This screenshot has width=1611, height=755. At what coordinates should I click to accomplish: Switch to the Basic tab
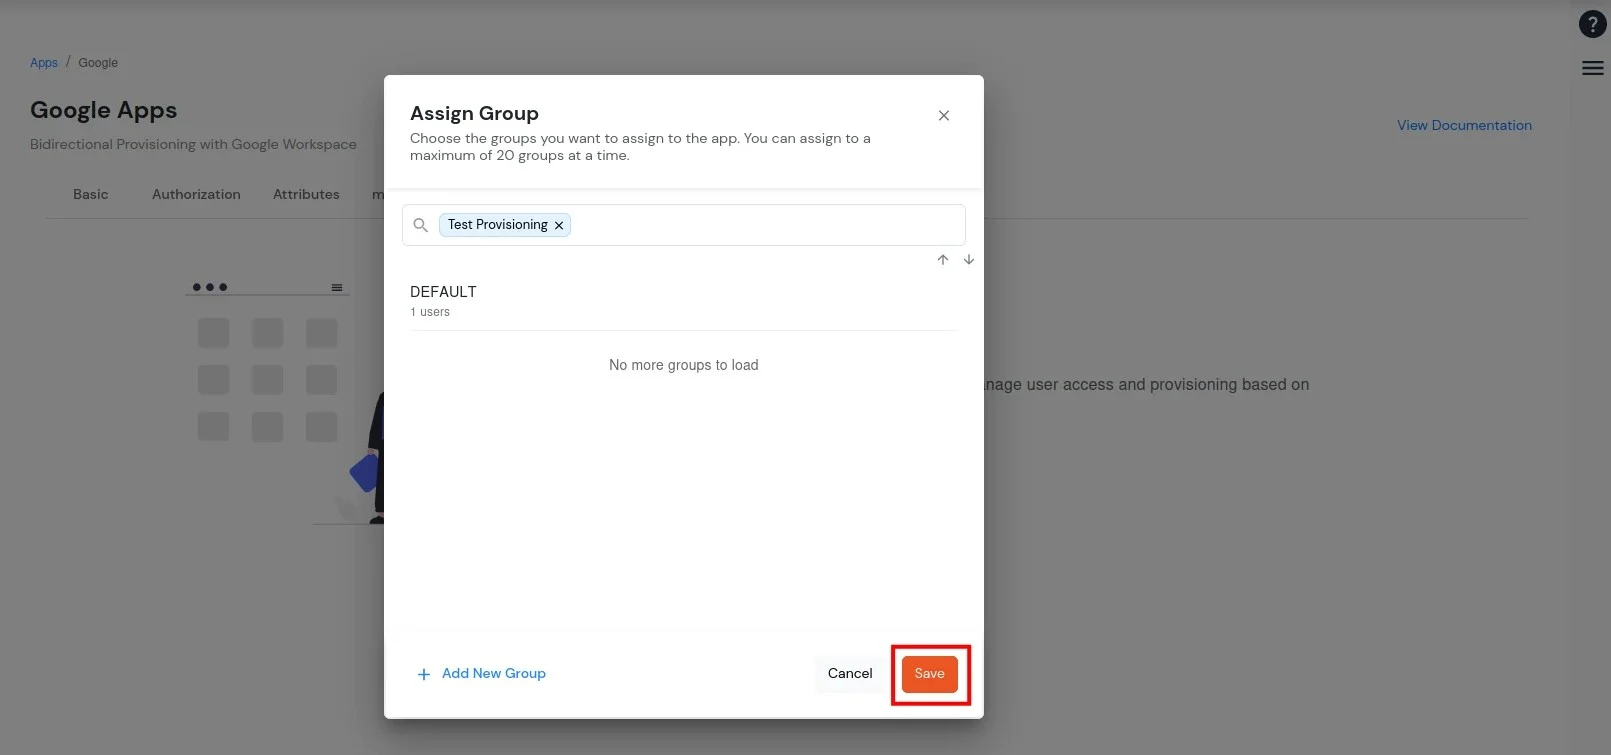pyautogui.click(x=91, y=194)
